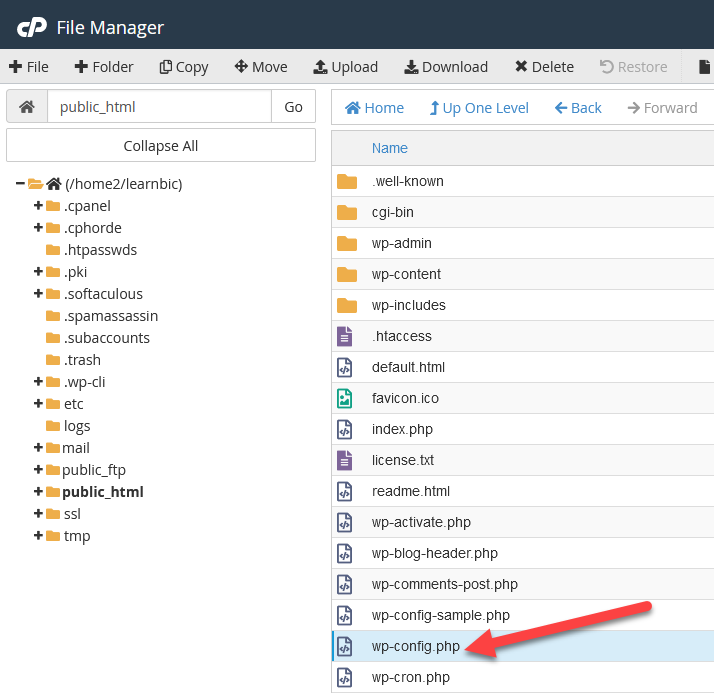Click the public_html path input field

pyautogui.click(x=159, y=107)
